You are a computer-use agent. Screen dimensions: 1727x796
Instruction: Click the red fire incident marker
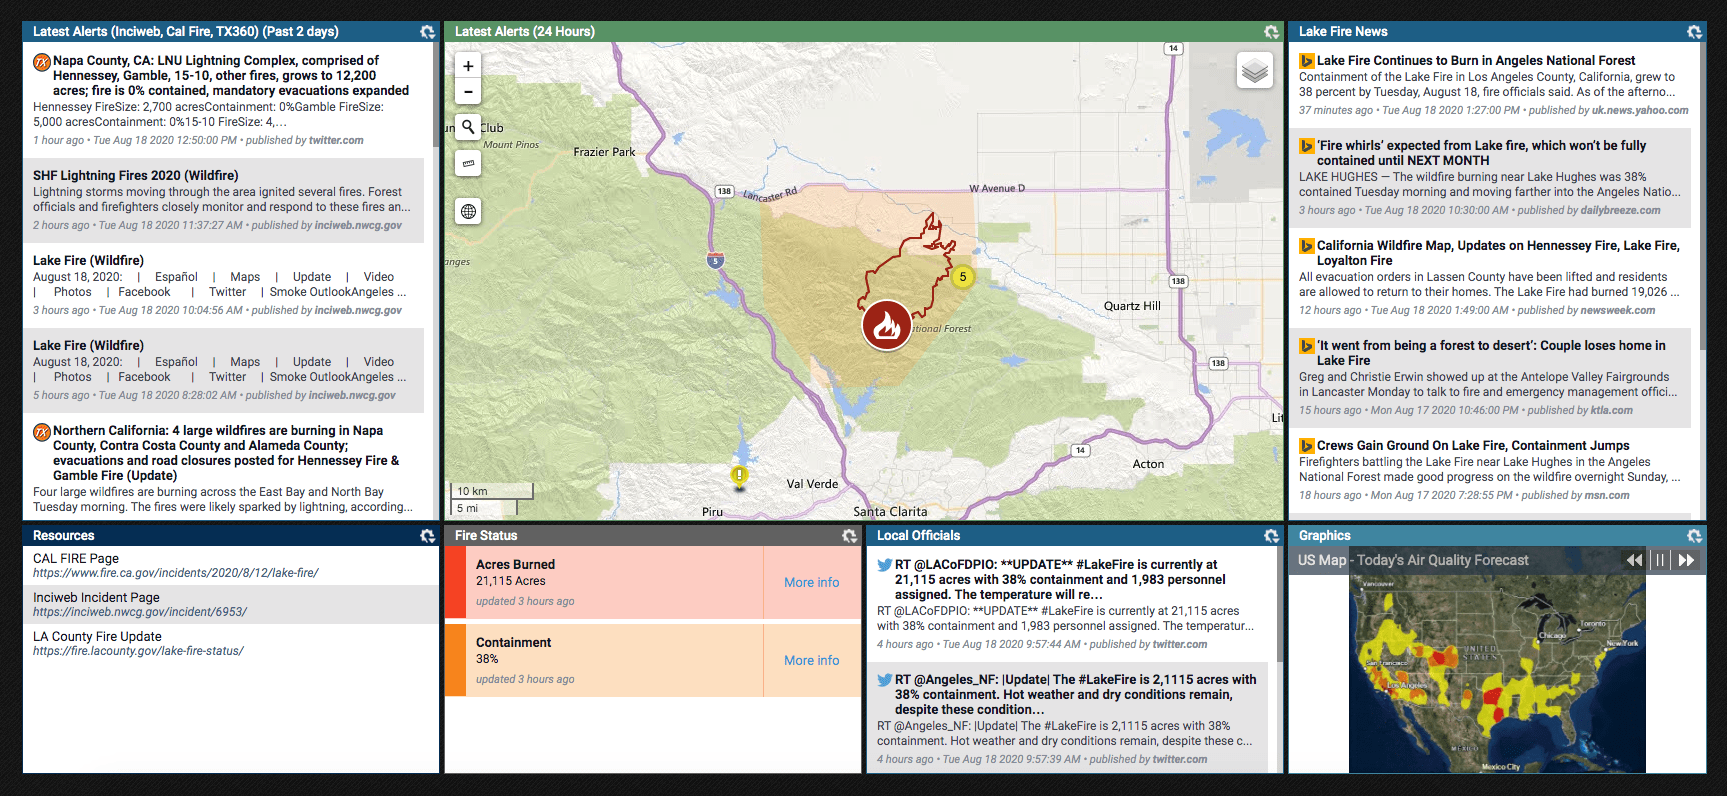click(x=886, y=326)
